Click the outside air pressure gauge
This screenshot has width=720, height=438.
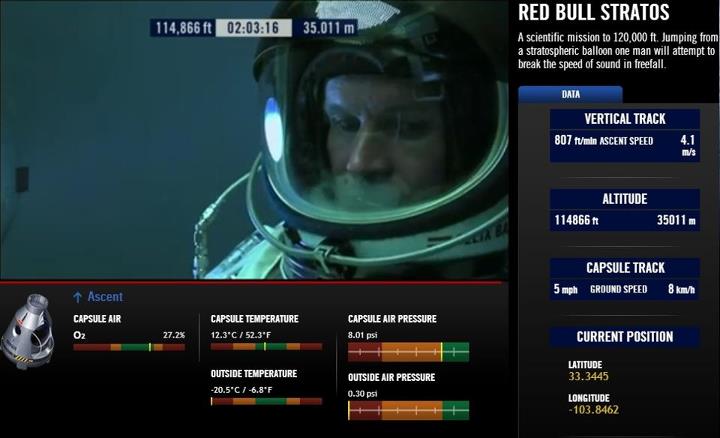pyautogui.click(x=408, y=410)
